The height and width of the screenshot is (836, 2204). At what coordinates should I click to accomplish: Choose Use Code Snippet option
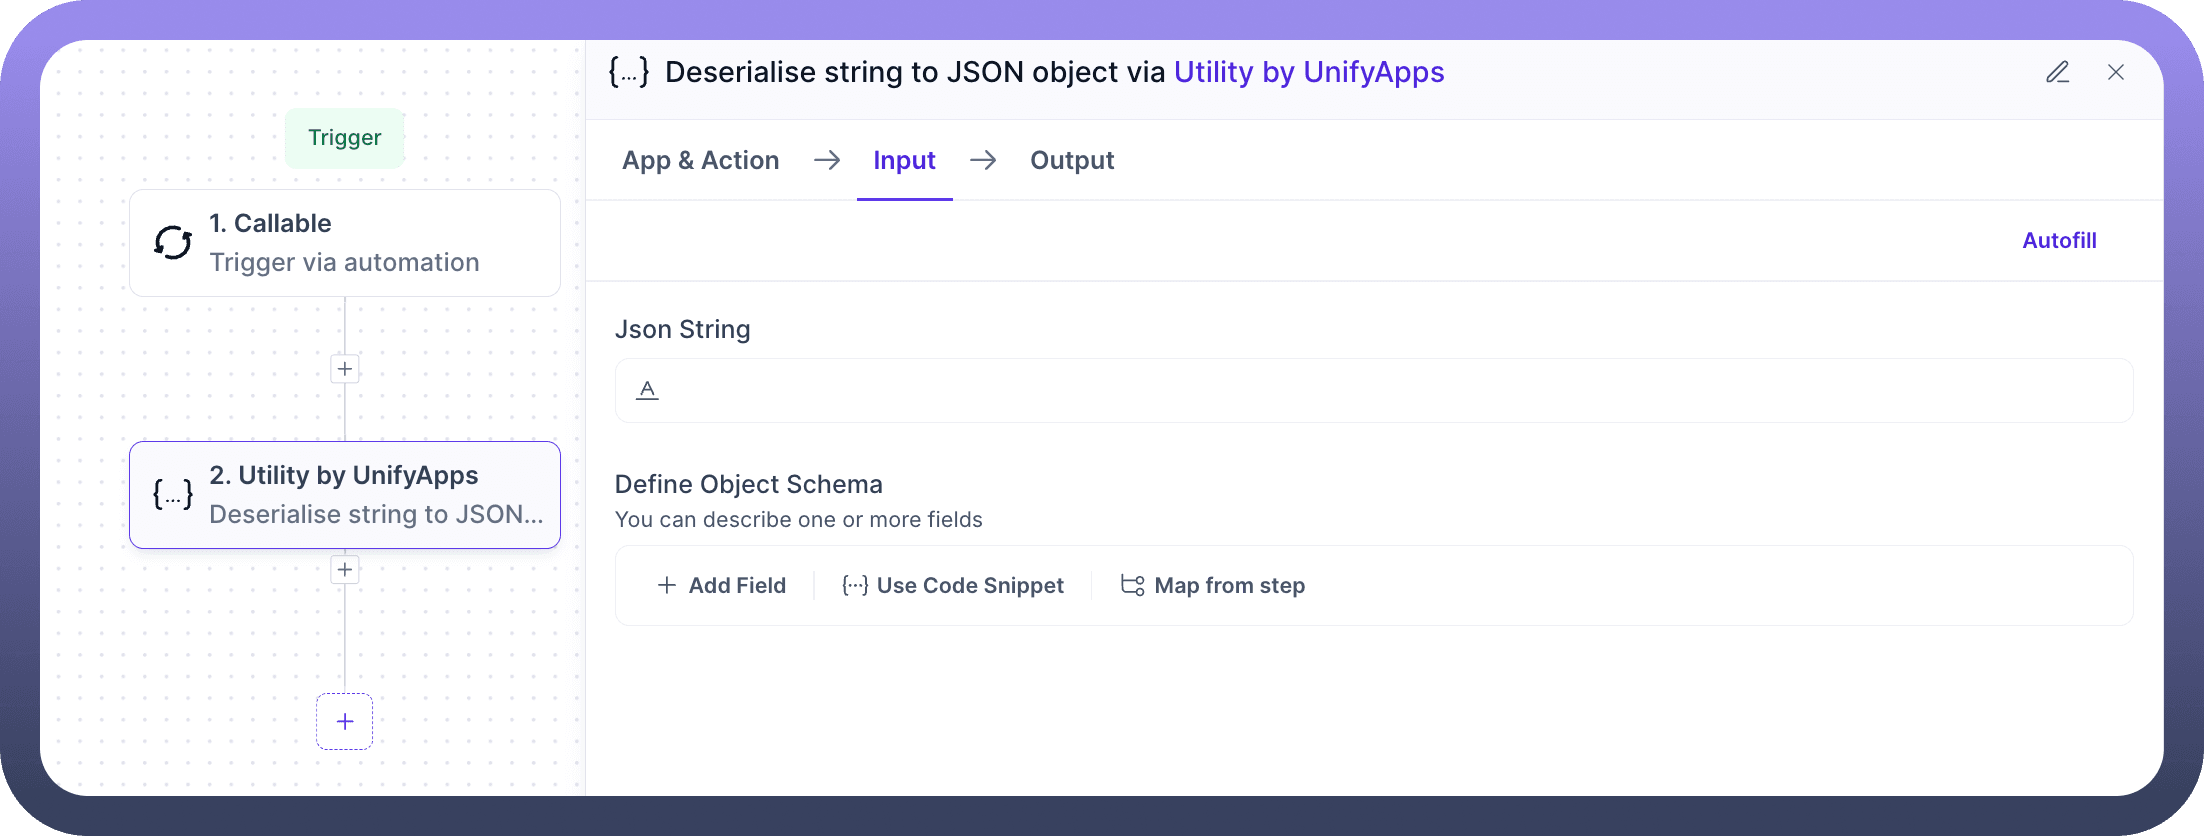[x=953, y=585]
